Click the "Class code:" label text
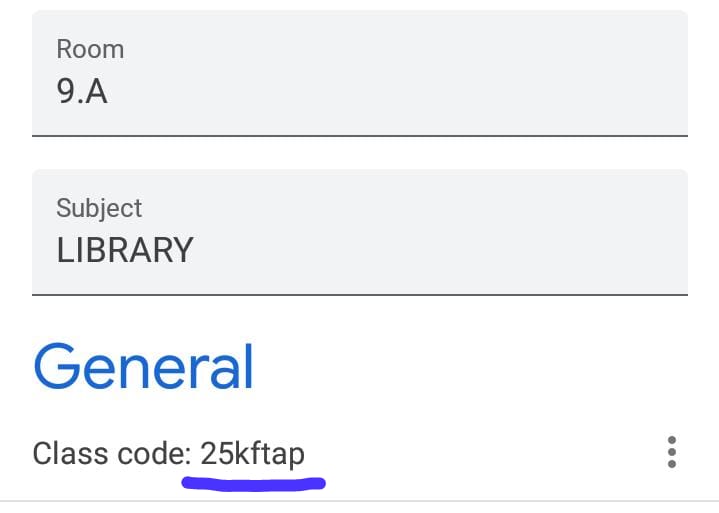Screen dimensions: 719x513 (x=112, y=453)
